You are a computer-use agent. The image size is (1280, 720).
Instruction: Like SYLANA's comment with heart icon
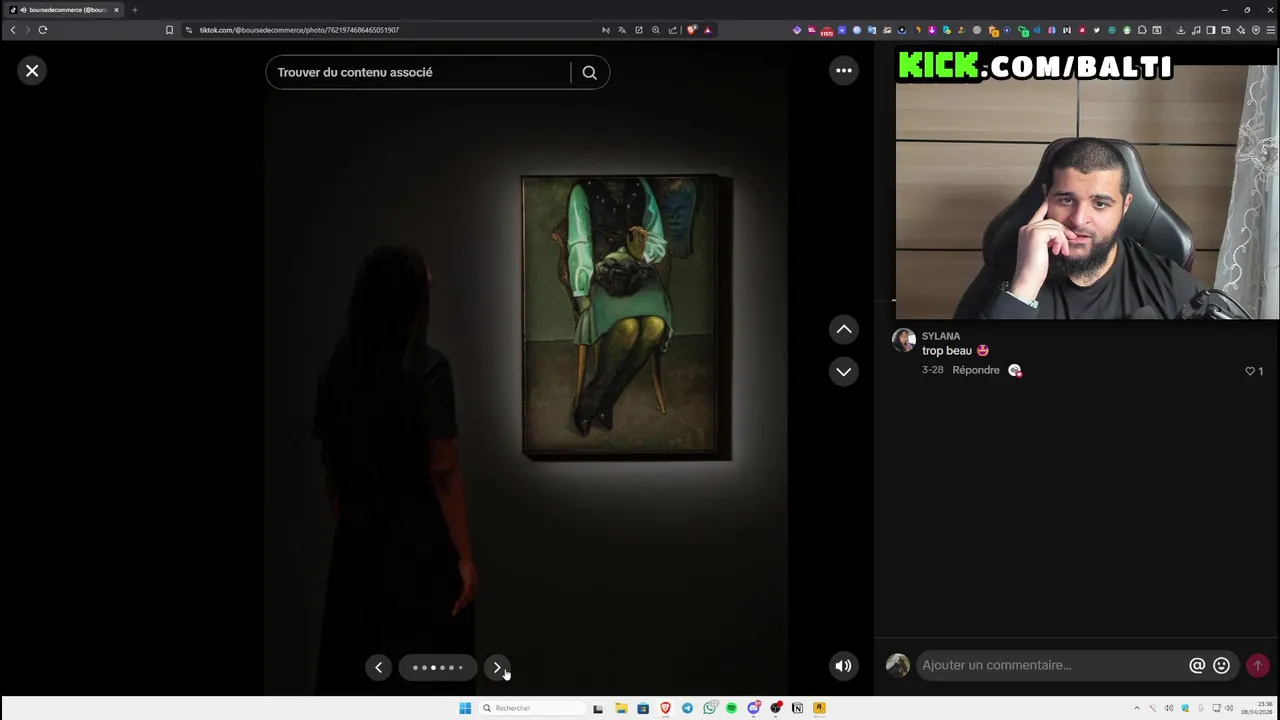point(1249,371)
